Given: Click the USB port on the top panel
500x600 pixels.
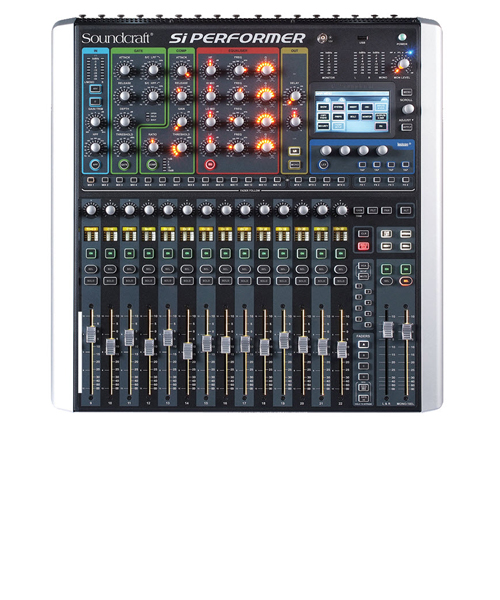Looking at the screenshot, I should [362, 38].
